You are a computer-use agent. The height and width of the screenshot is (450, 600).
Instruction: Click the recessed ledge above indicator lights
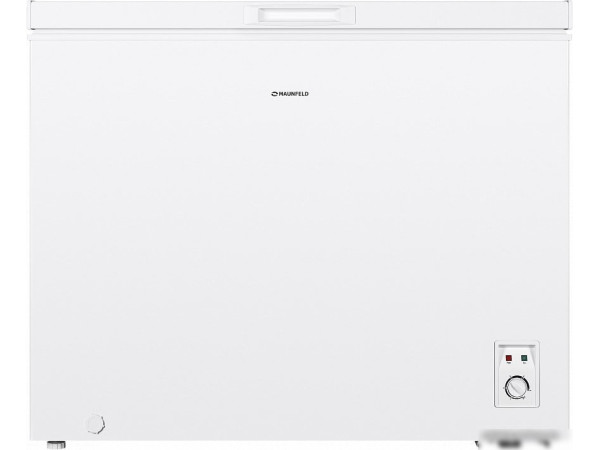point(516,346)
